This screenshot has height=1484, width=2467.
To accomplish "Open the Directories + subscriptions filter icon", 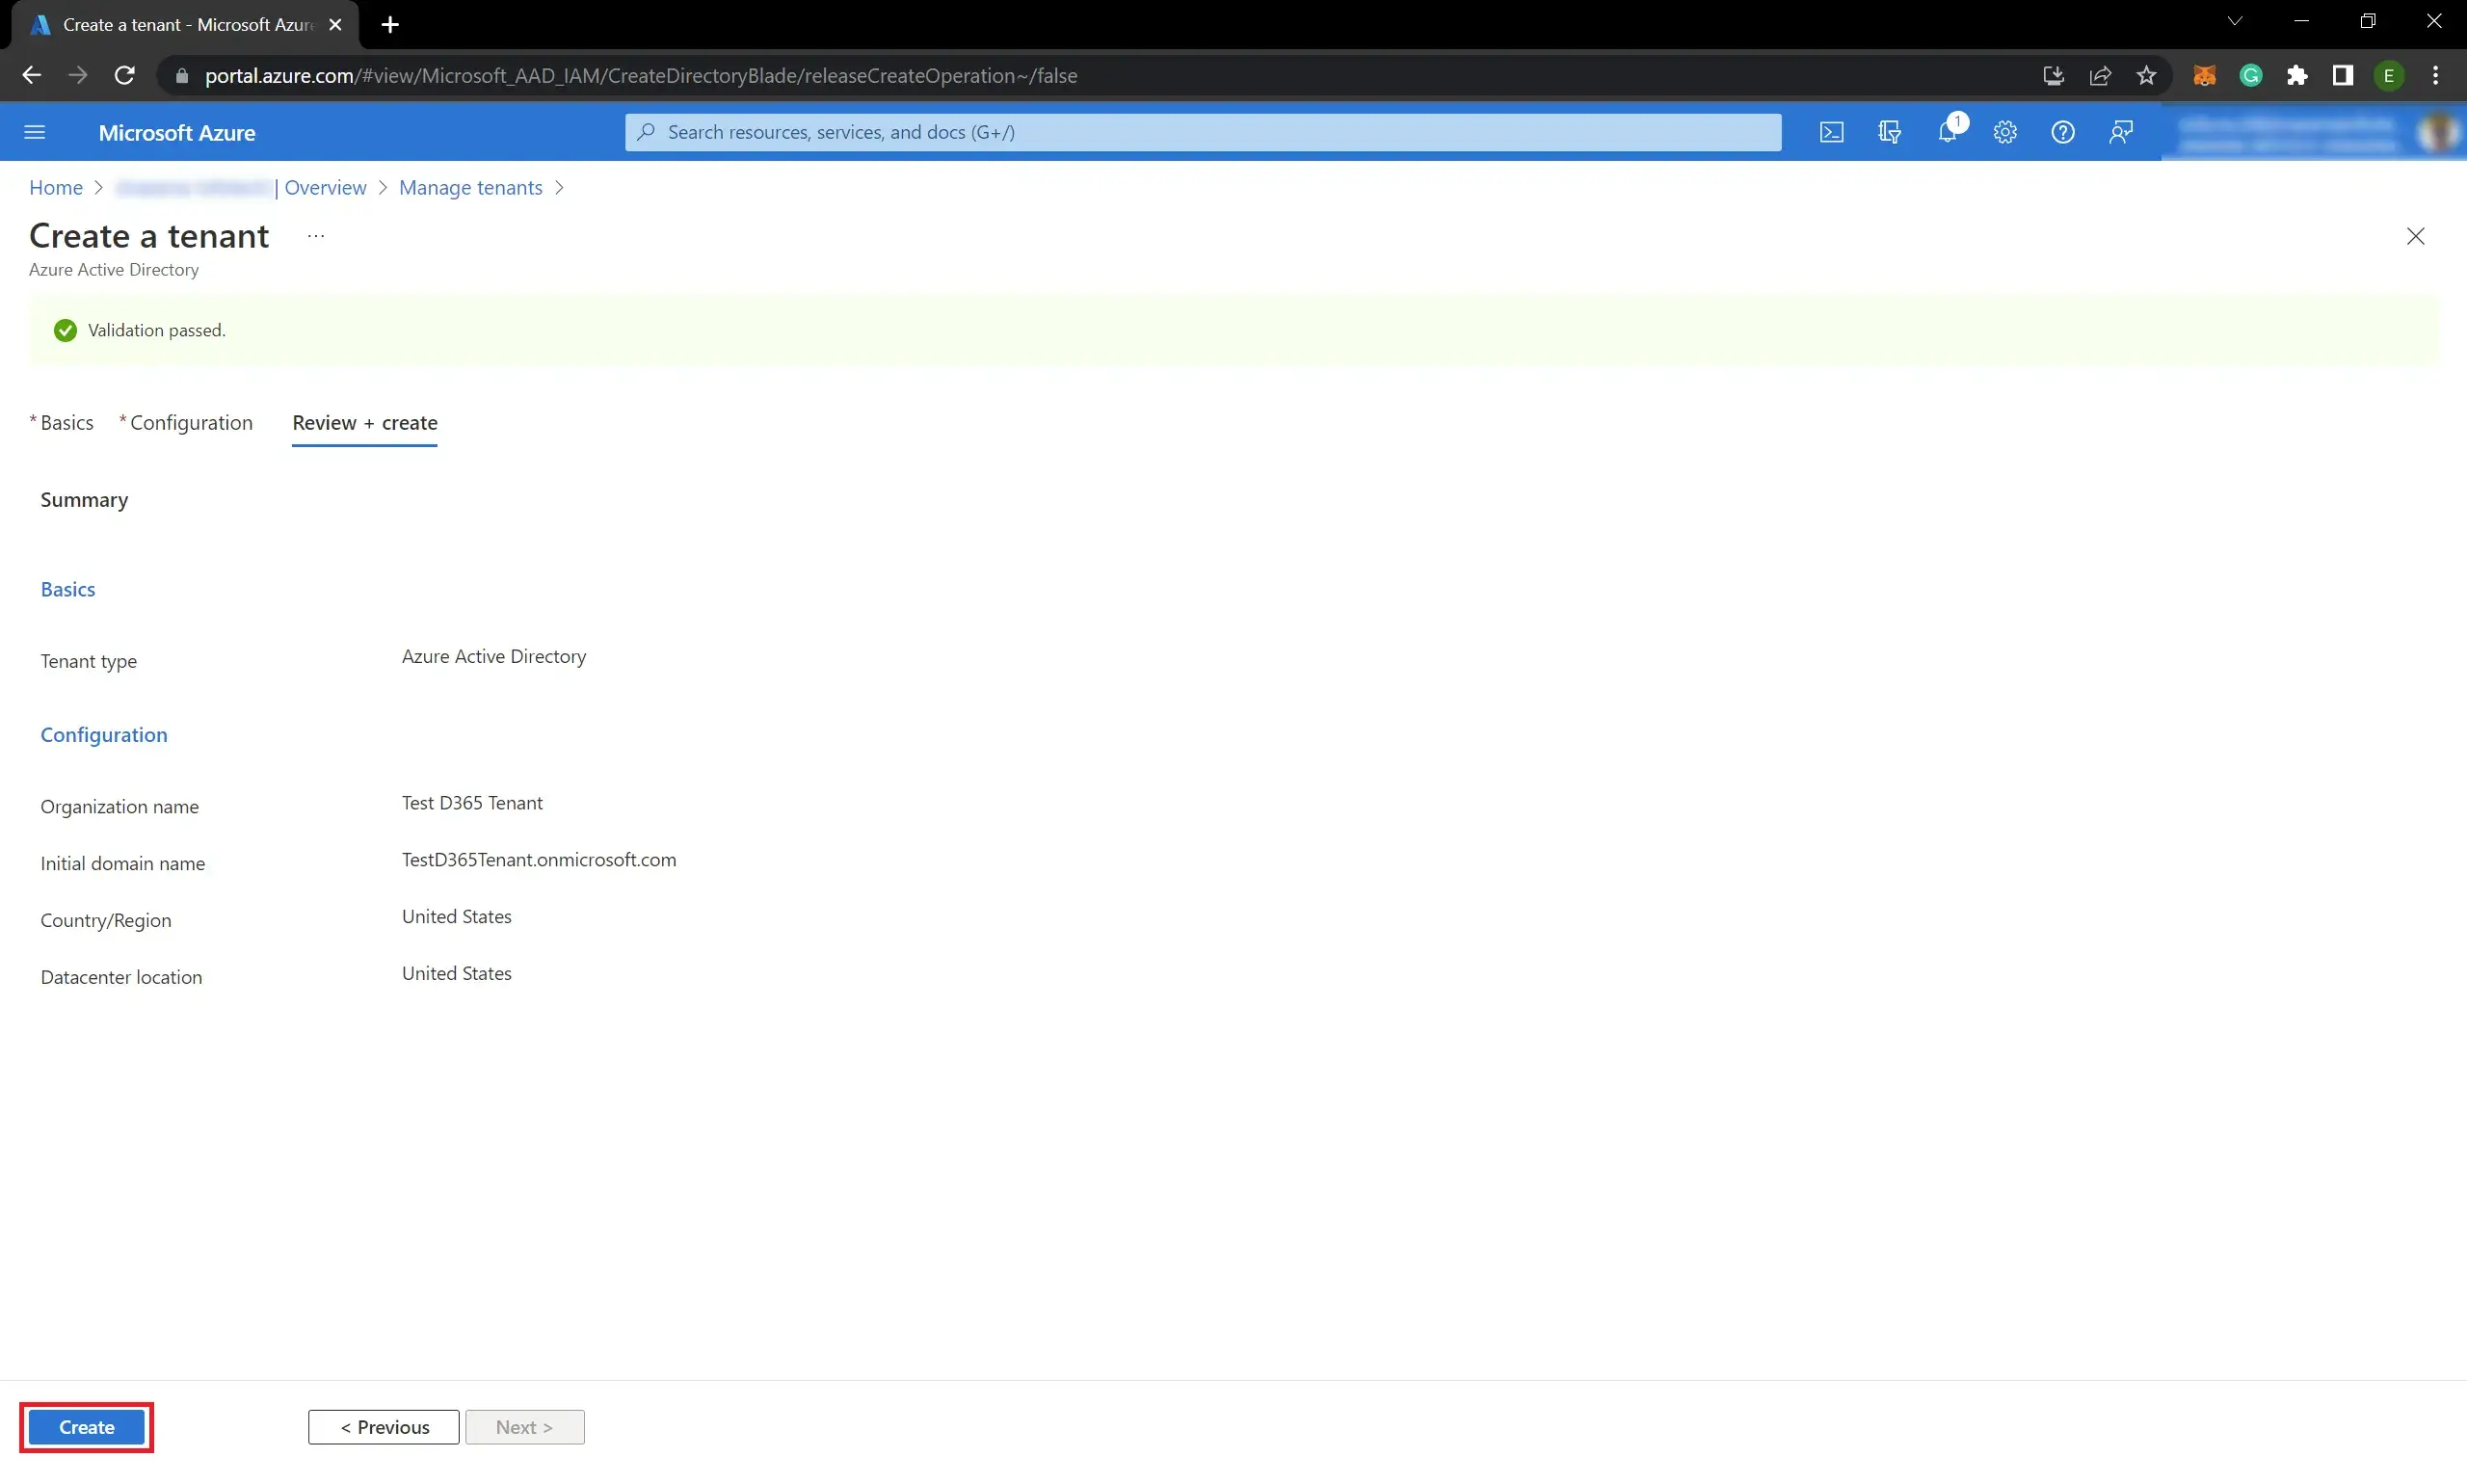I will point(1889,132).
